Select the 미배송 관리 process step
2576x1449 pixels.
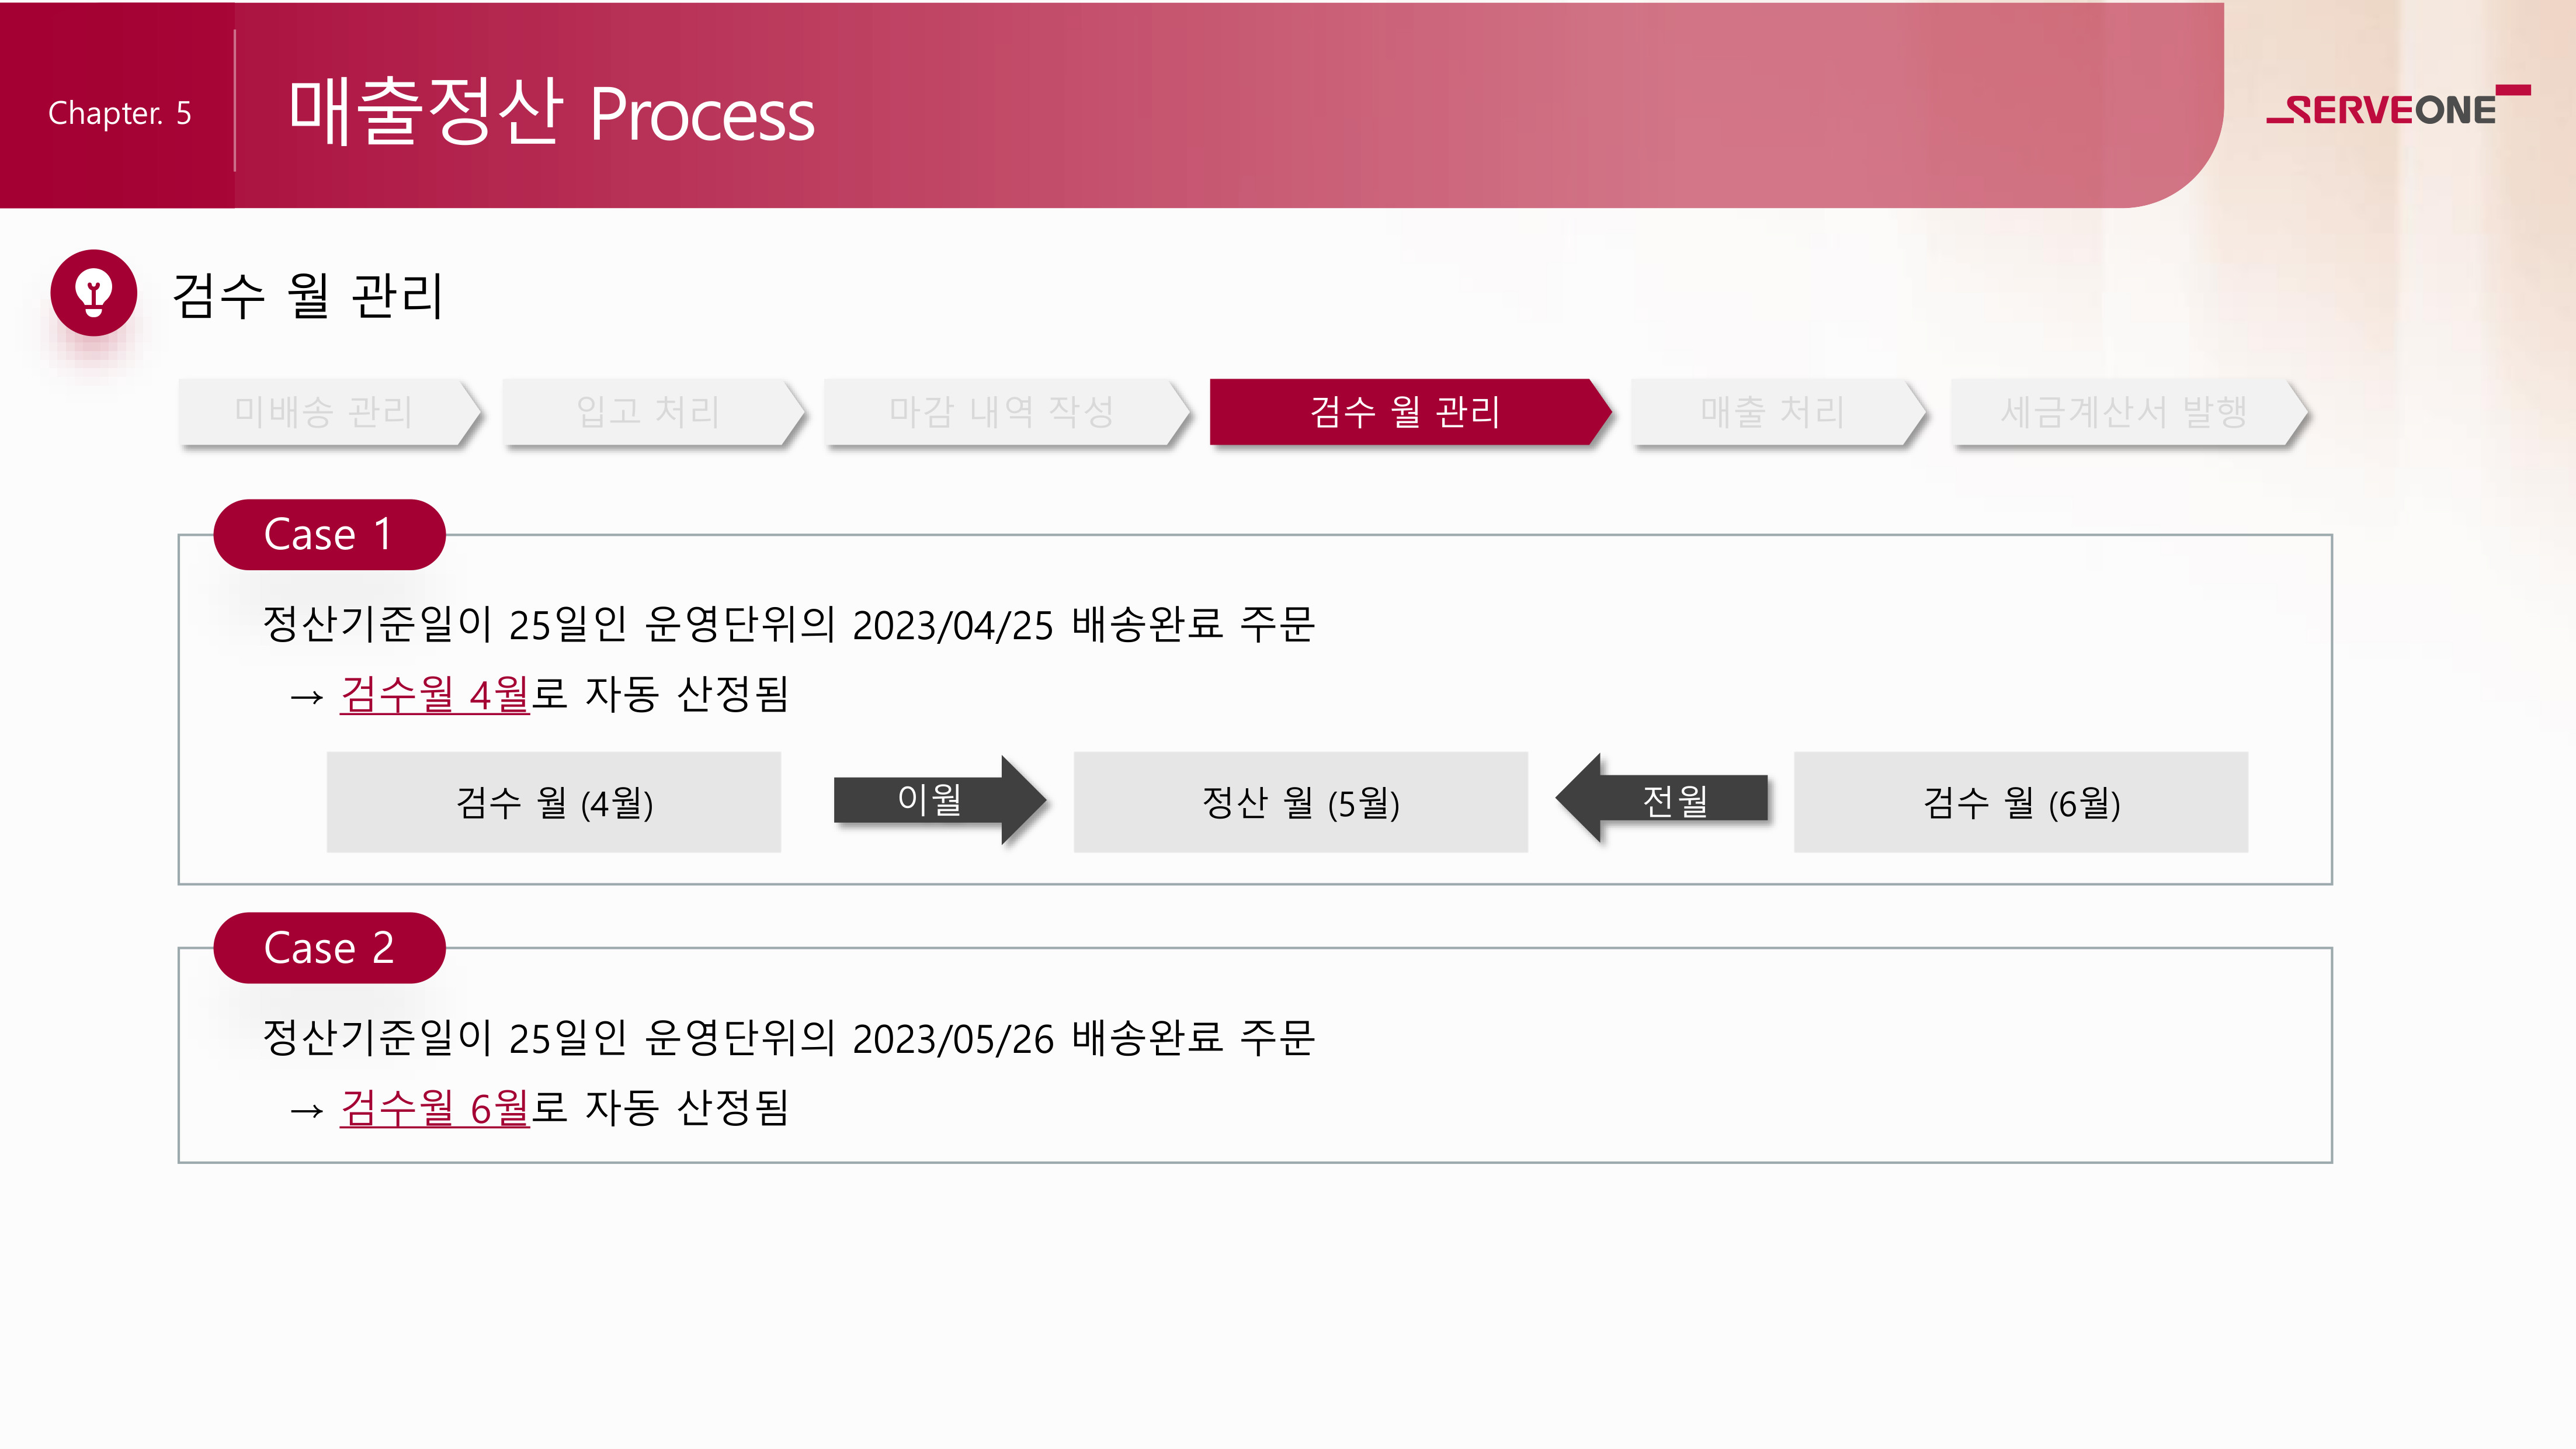pyautogui.click(x=324, y=411)
